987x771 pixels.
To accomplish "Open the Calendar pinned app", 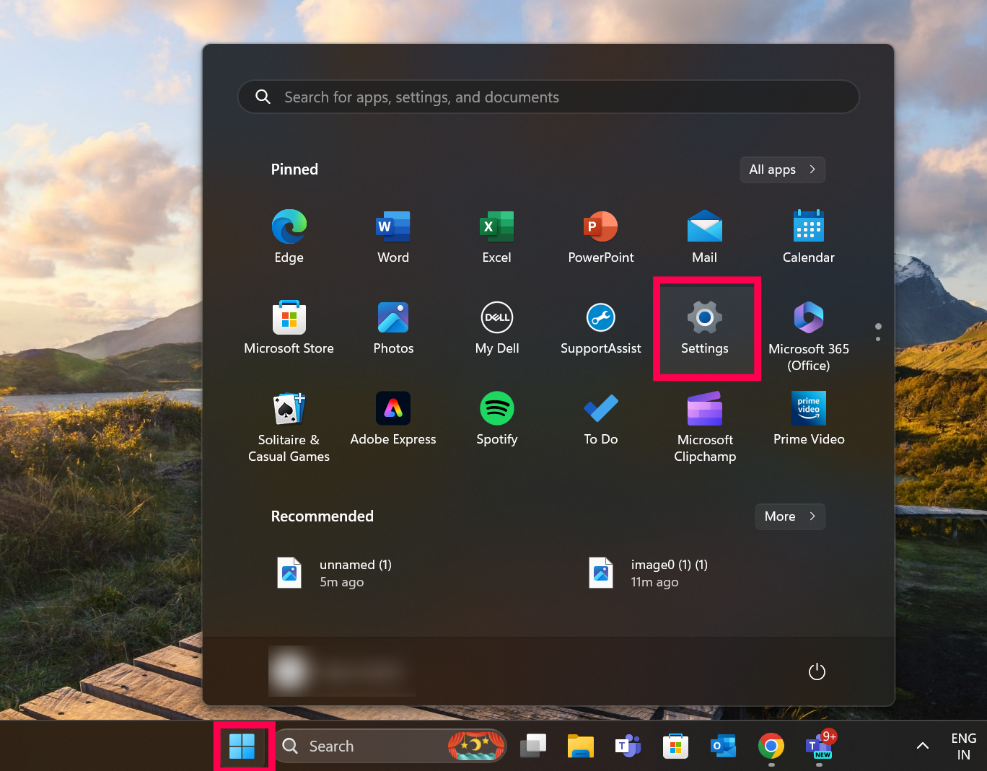I will click(808, 237).
